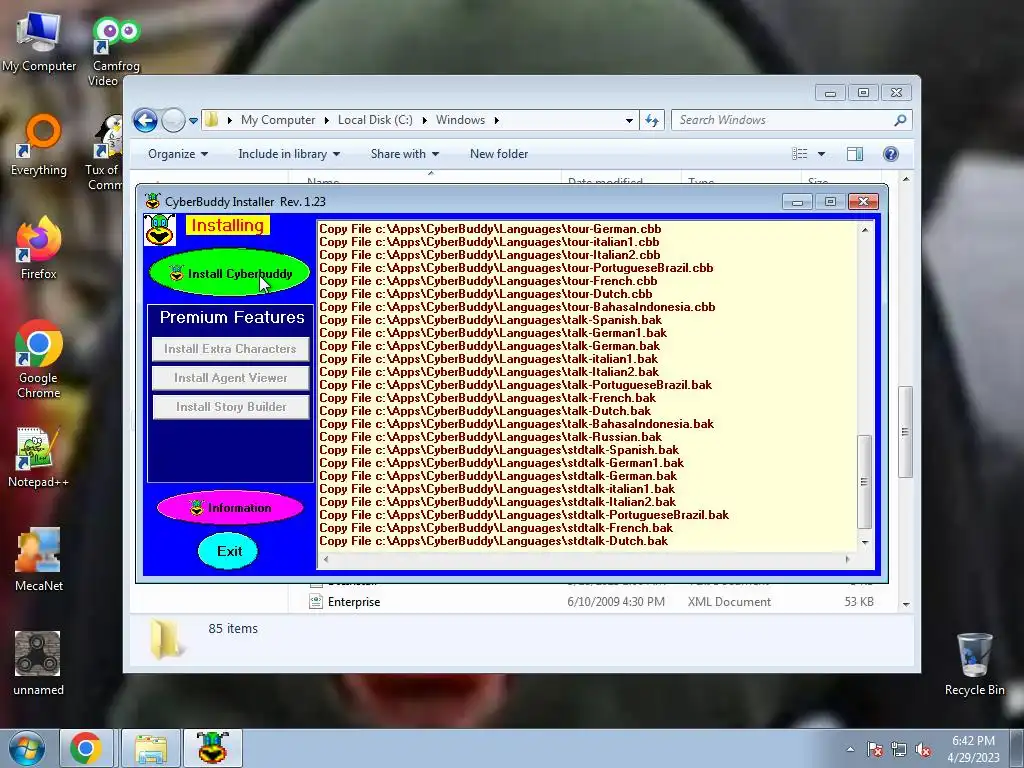
Task: Open recent pages dropdown in Explorer
Action: click(193, 121)
